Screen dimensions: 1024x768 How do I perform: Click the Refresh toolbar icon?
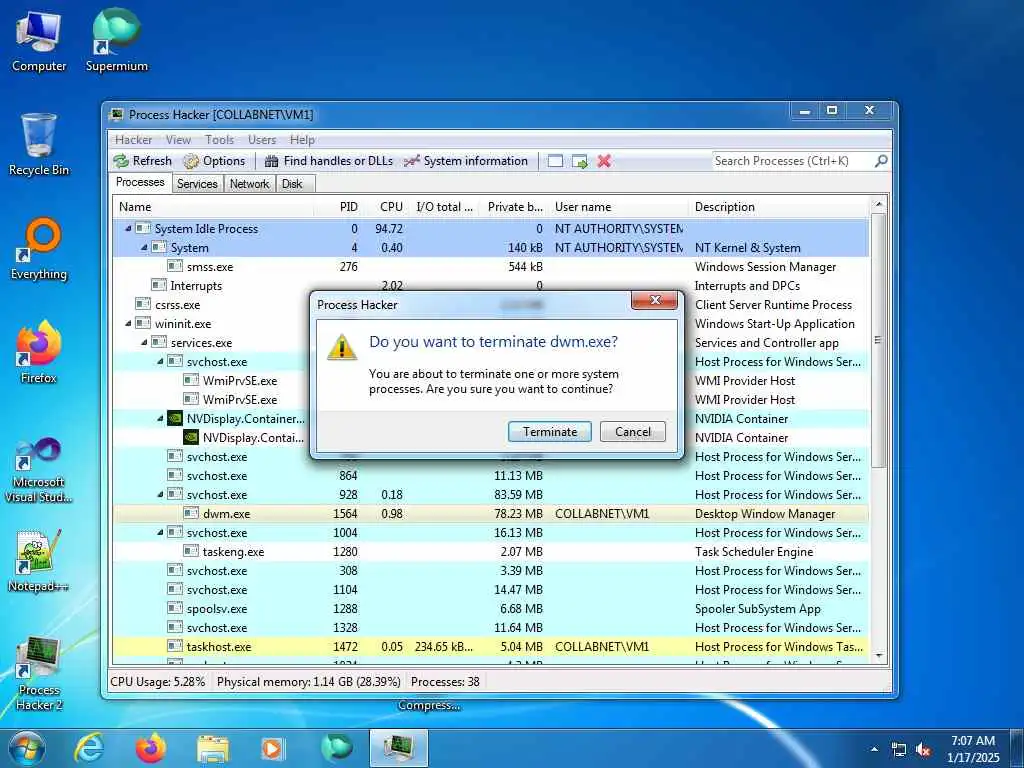[x=121, y=161]
